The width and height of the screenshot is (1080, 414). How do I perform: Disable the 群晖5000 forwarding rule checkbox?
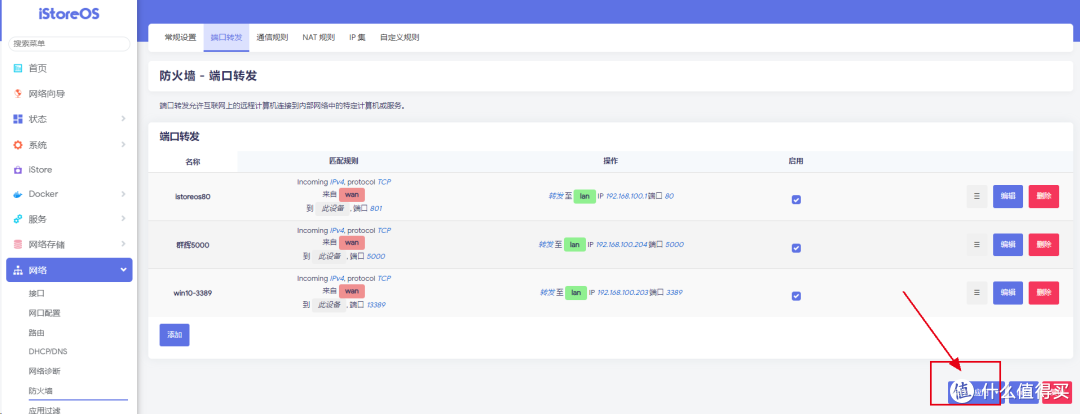pyautogui.click(x=796, y=248)
